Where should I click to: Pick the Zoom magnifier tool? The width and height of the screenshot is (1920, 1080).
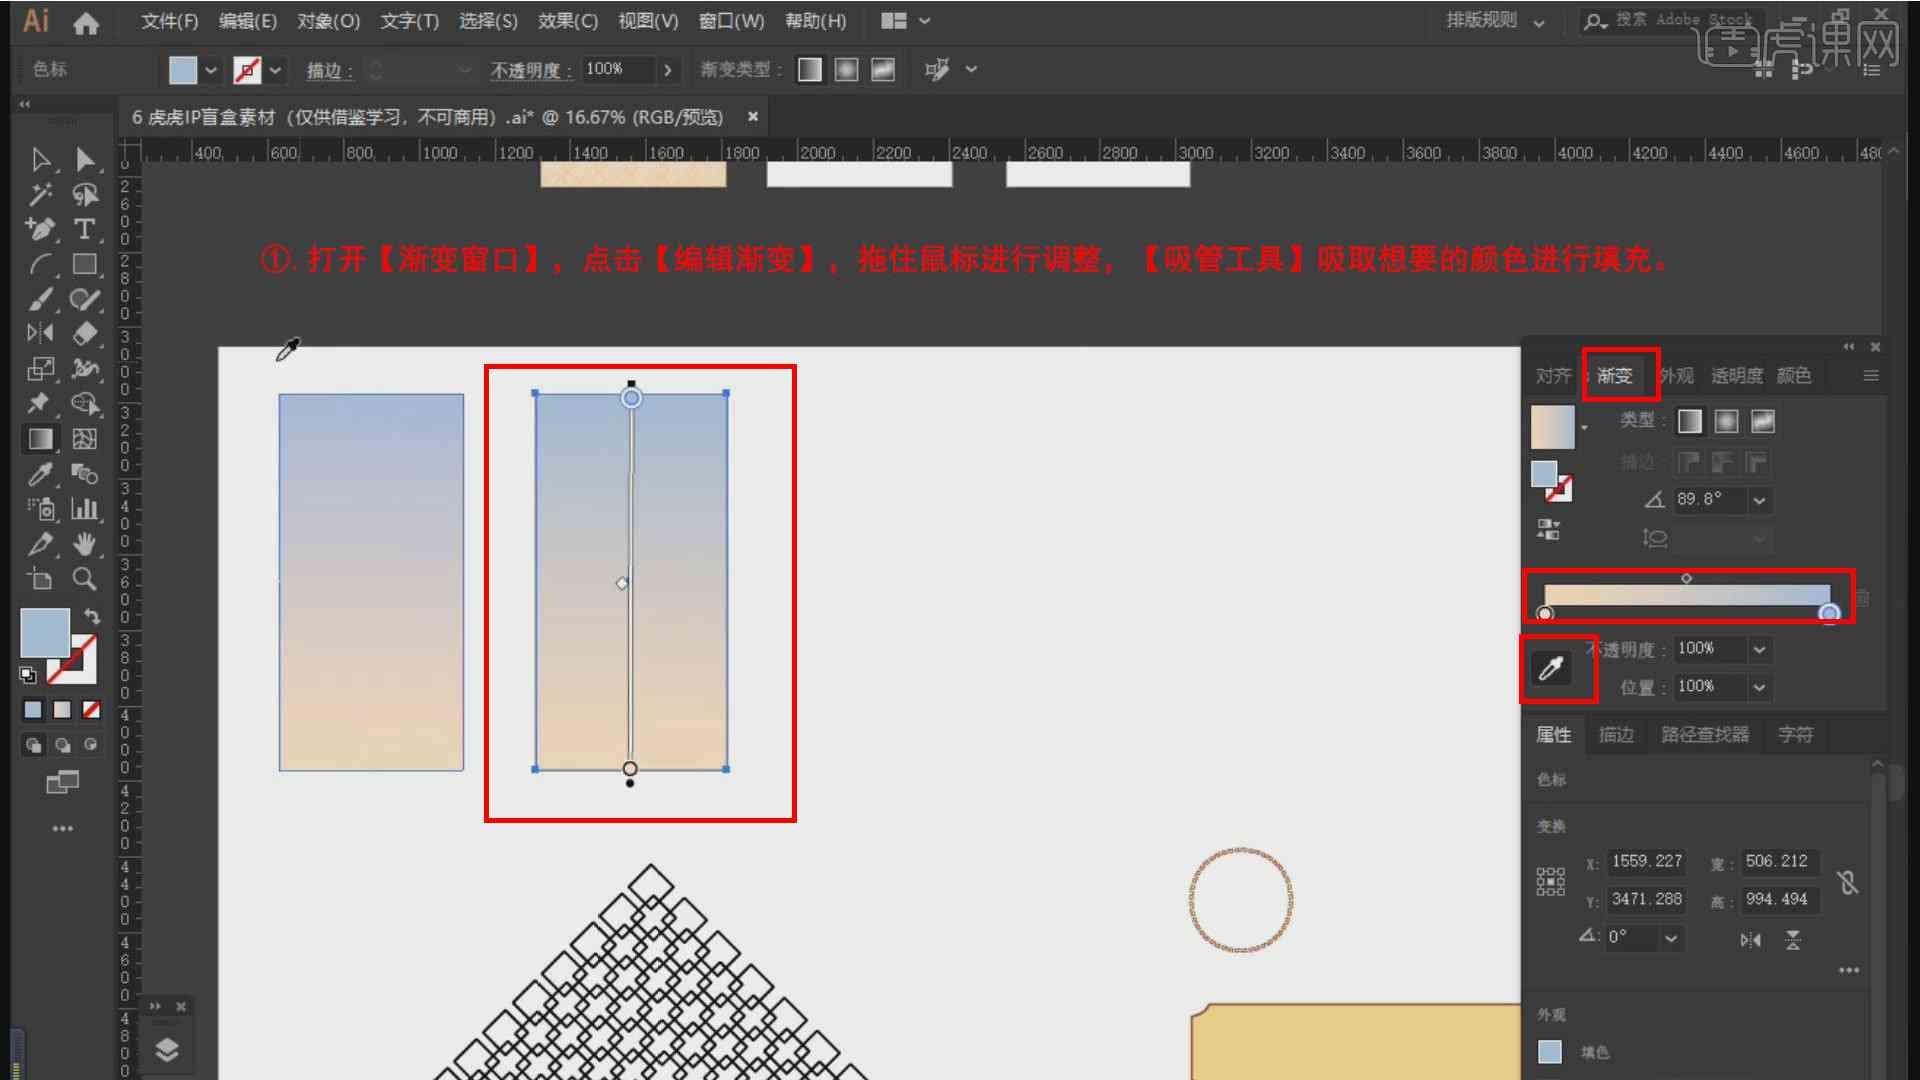pos(85,579)
